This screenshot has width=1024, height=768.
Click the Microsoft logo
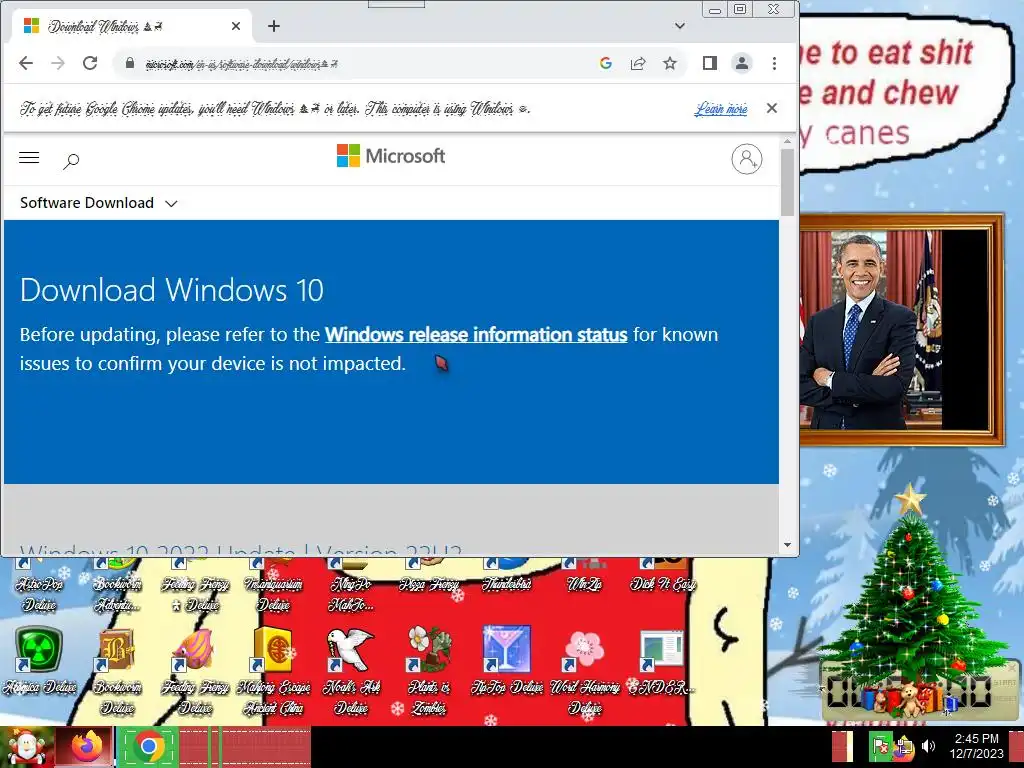391,156
